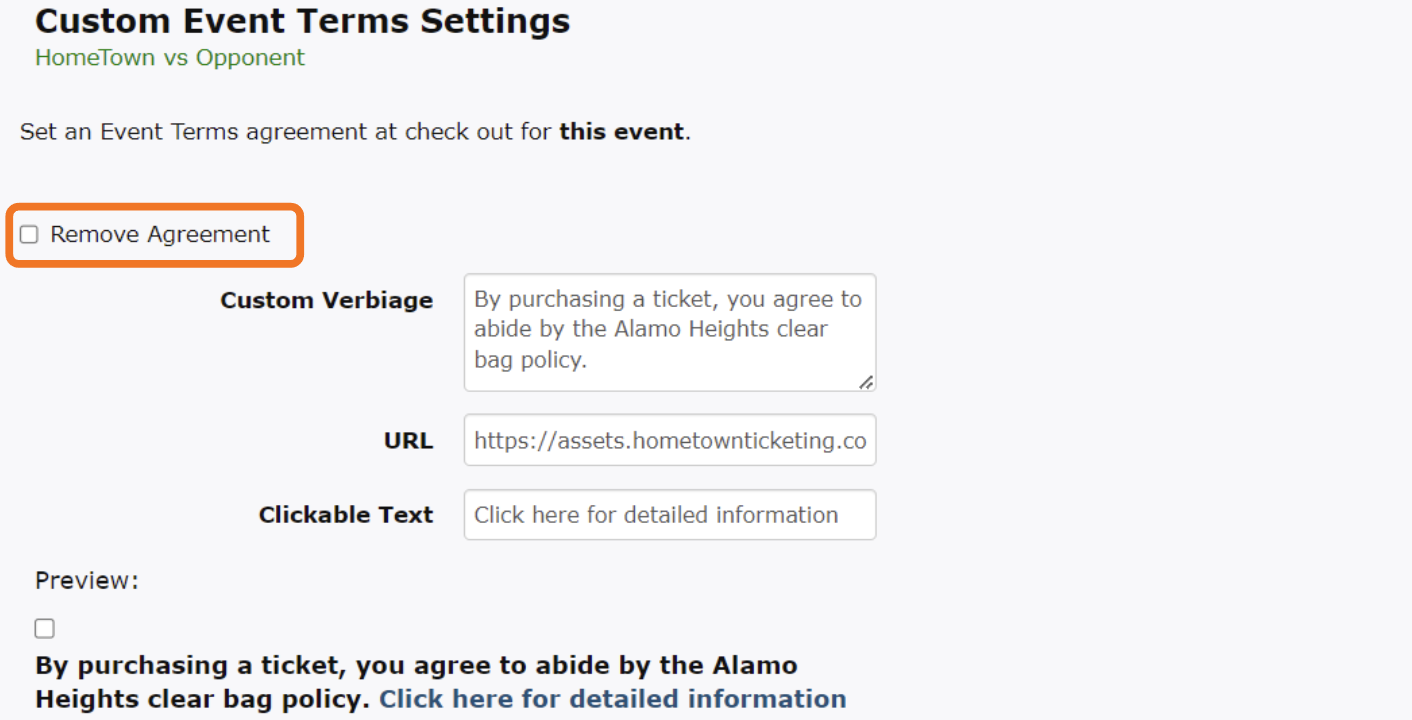Click the bold 'this event' text
This screenshot has width=1412, height=720.
pyautogui.click(x=622, y=132)
